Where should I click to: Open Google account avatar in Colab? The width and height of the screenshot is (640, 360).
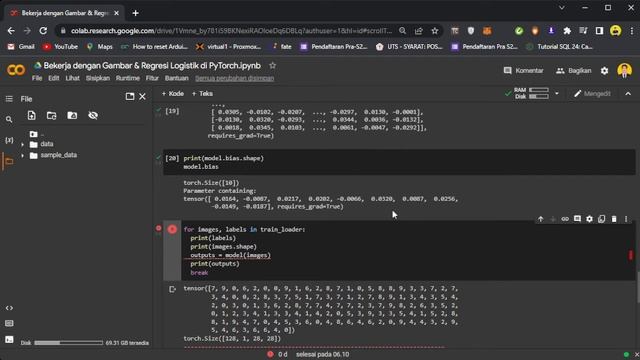[624, 70]
